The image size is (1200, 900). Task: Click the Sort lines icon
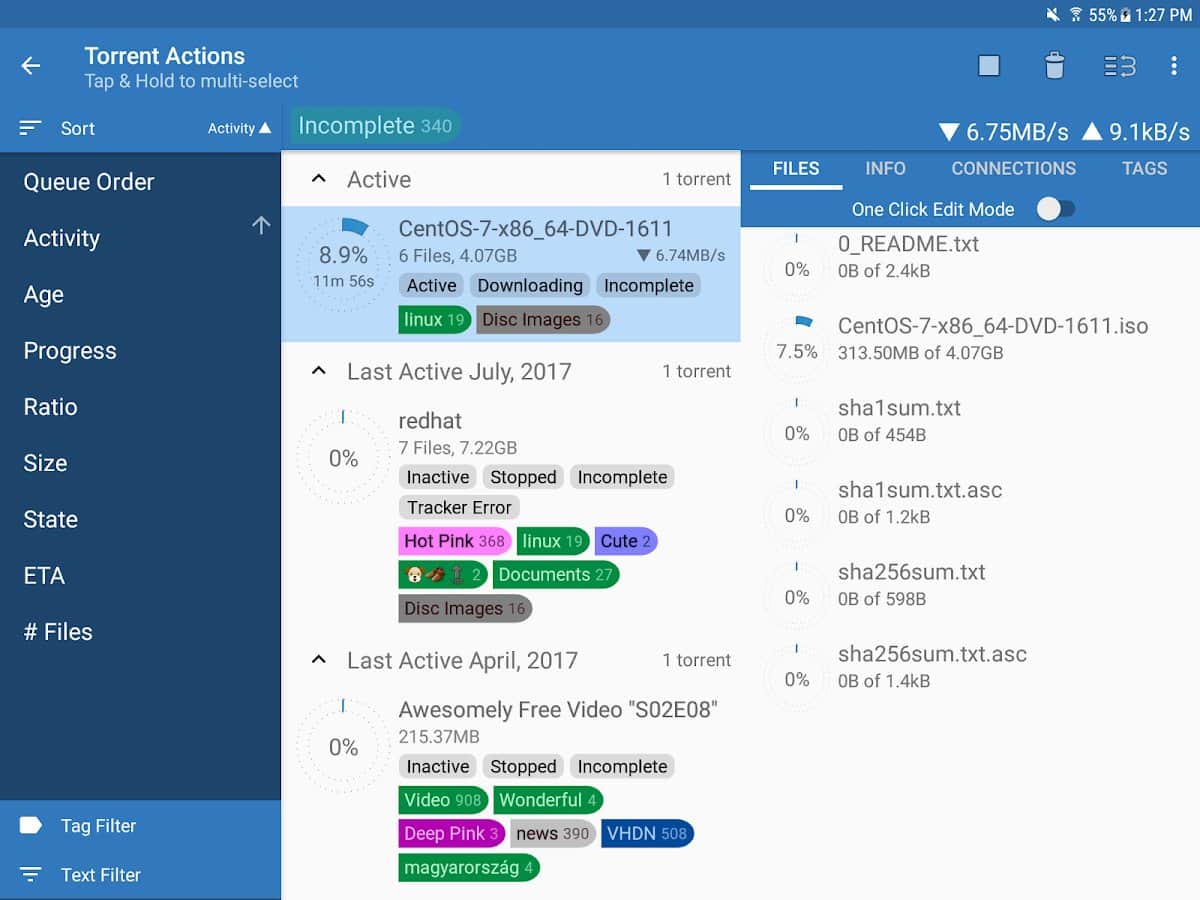31,128
